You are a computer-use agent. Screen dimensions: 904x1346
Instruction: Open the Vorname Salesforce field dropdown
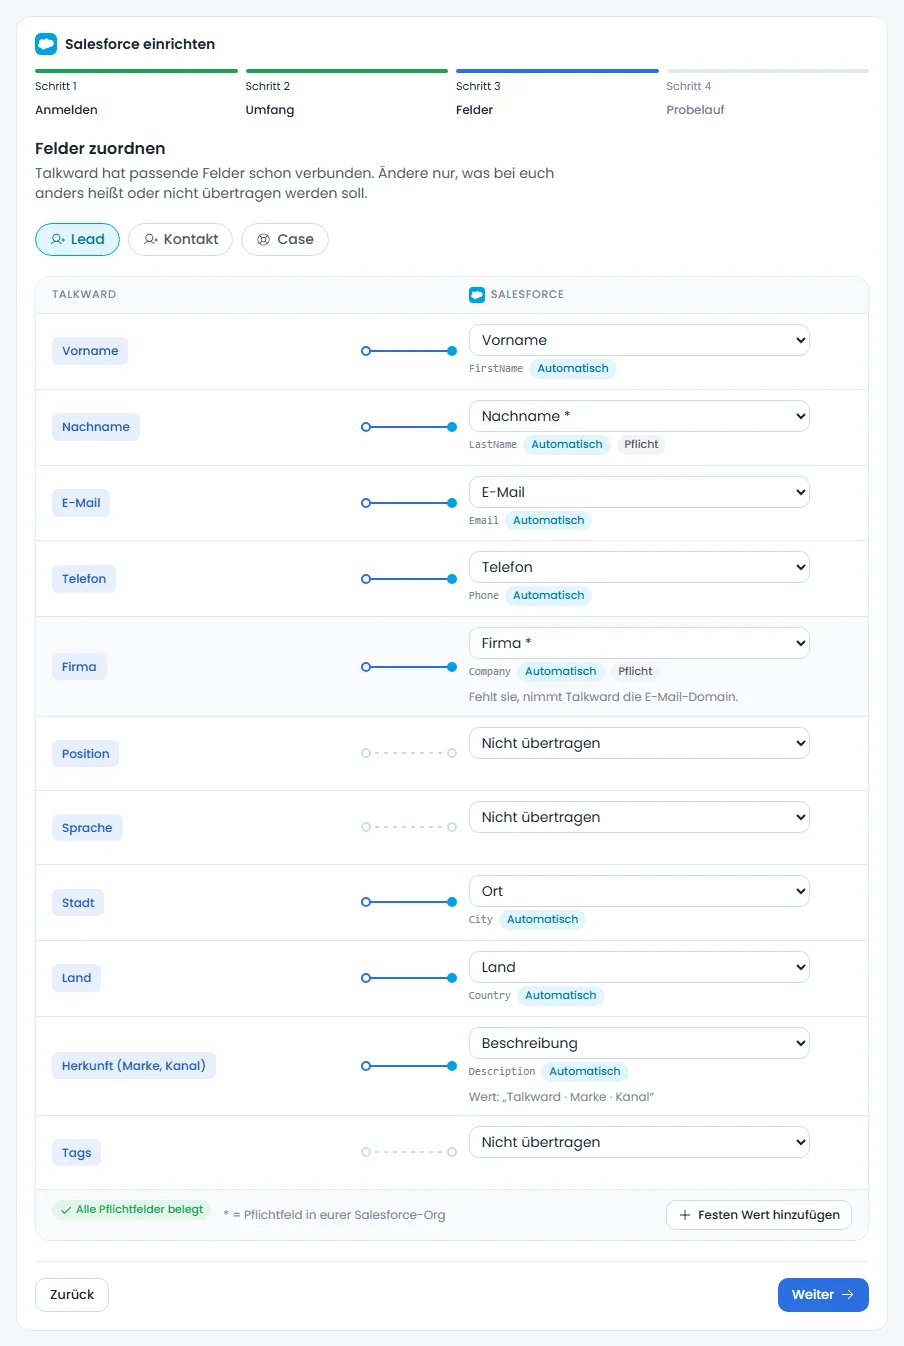[x=639, y=340]
